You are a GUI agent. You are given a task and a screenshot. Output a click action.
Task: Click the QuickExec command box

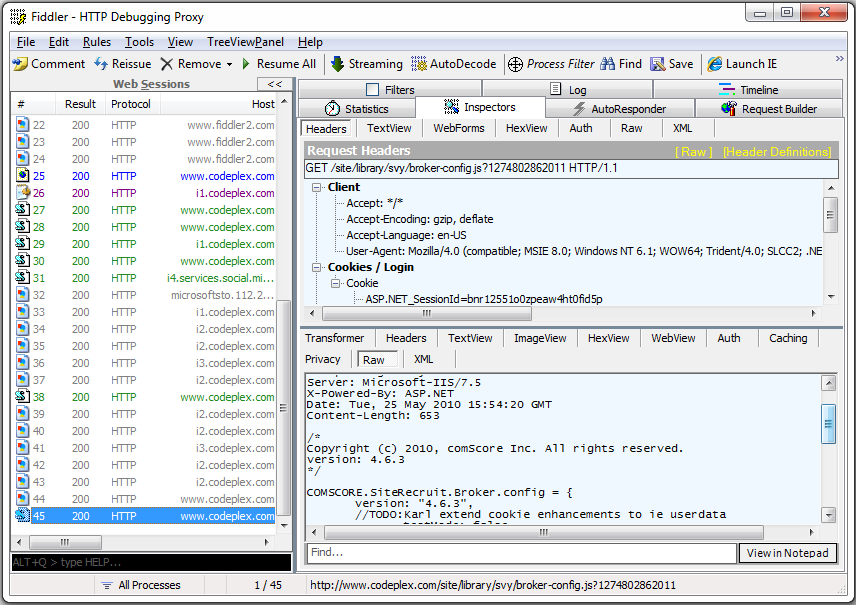(x=151, y=562)
